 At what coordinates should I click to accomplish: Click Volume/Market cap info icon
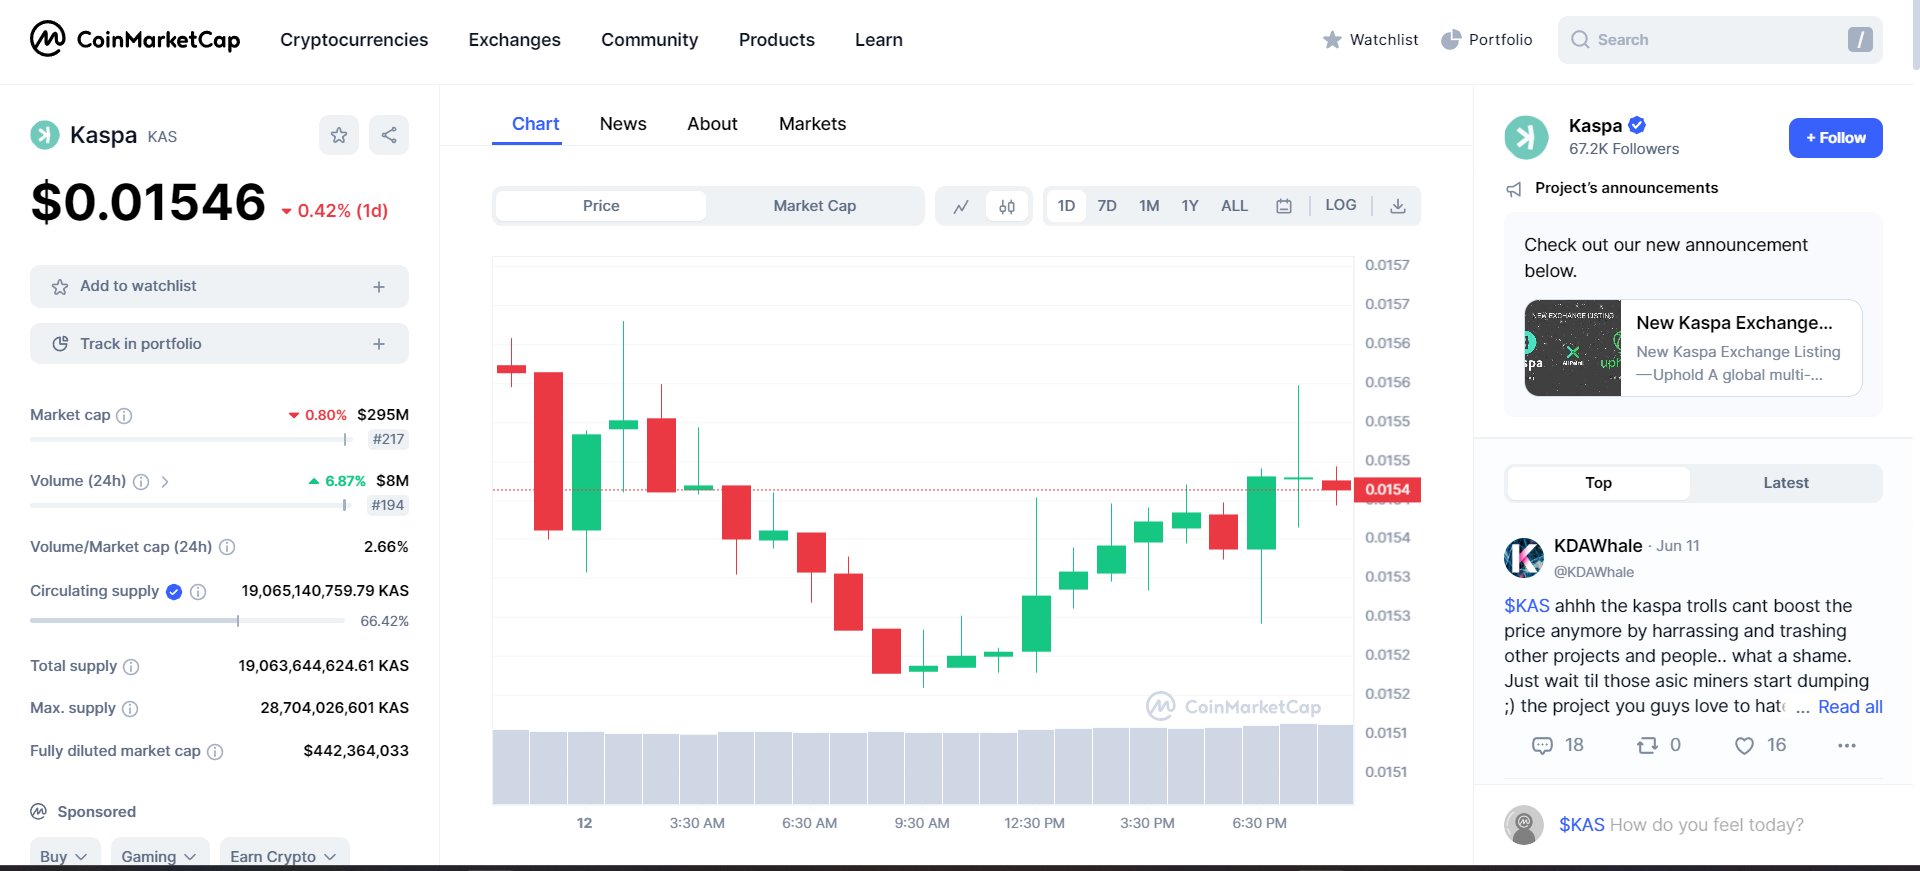coord(227,547)
